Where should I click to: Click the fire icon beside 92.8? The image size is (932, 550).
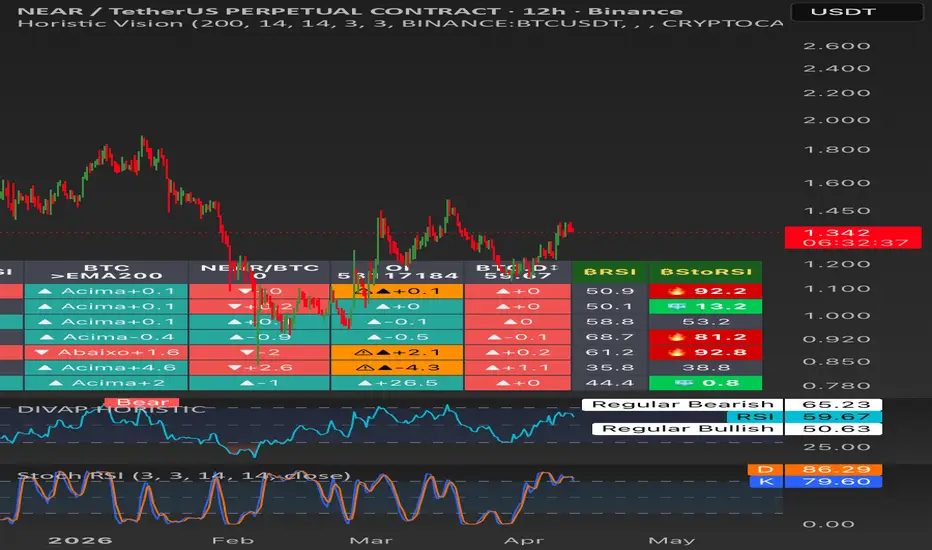[x=677, y=353]
